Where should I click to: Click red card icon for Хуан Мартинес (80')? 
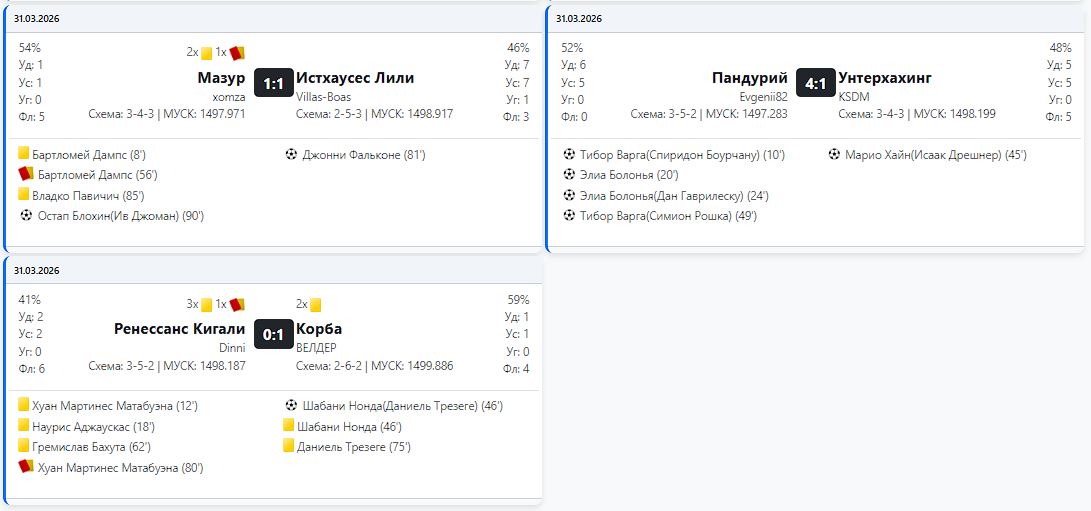pyautogui.click(x=25, y=467)
